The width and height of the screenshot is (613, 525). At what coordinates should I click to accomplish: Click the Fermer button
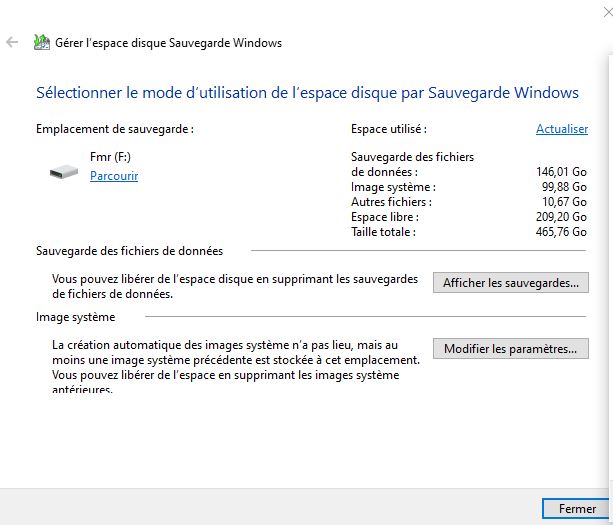tap(577, 509)
